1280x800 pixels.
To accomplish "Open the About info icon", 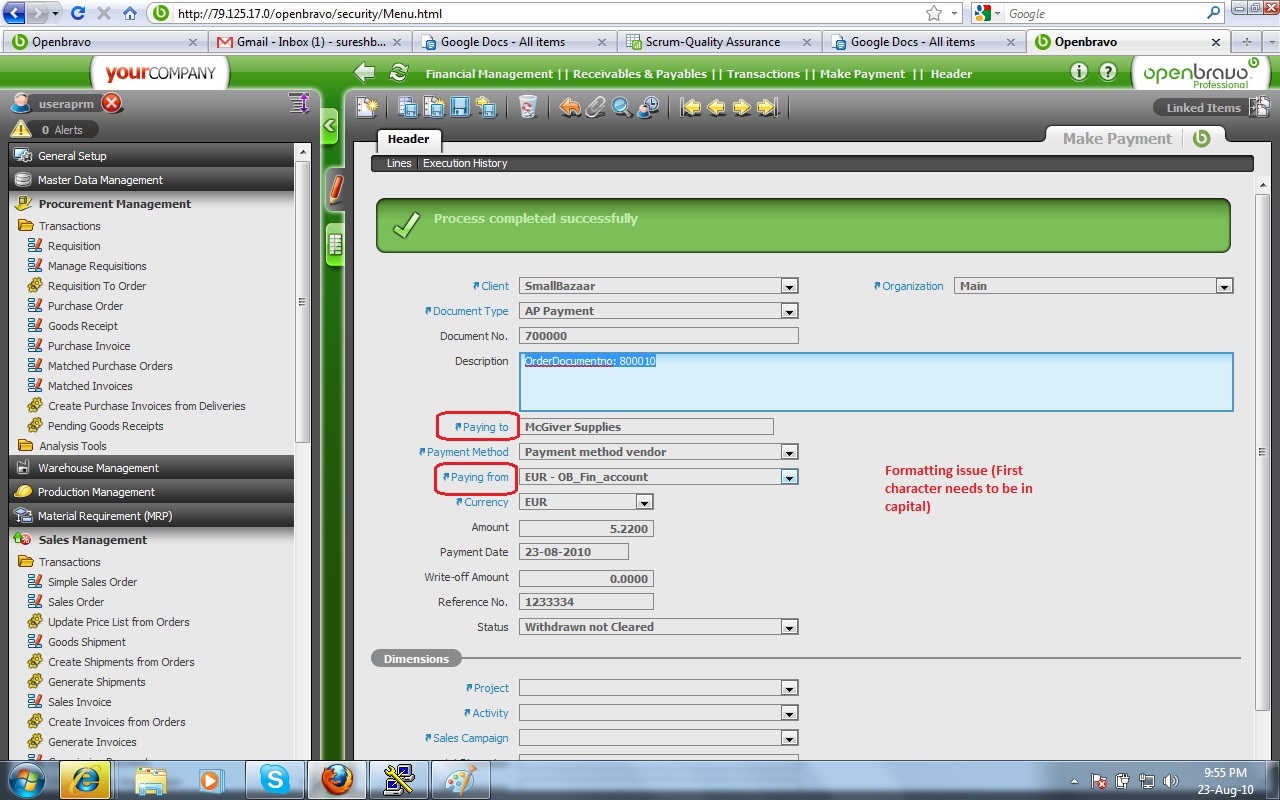I will click(x=1079, y=72).
